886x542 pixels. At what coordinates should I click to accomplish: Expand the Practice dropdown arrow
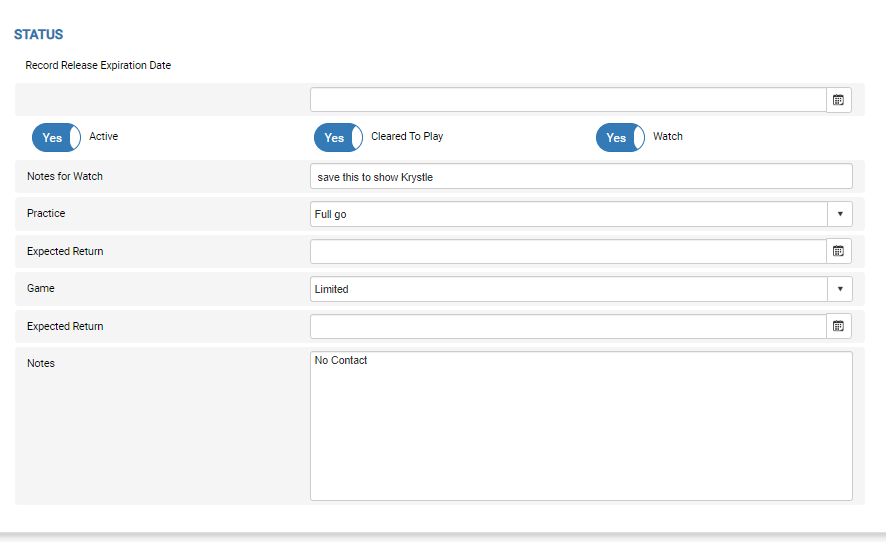(x=839, y=214)
